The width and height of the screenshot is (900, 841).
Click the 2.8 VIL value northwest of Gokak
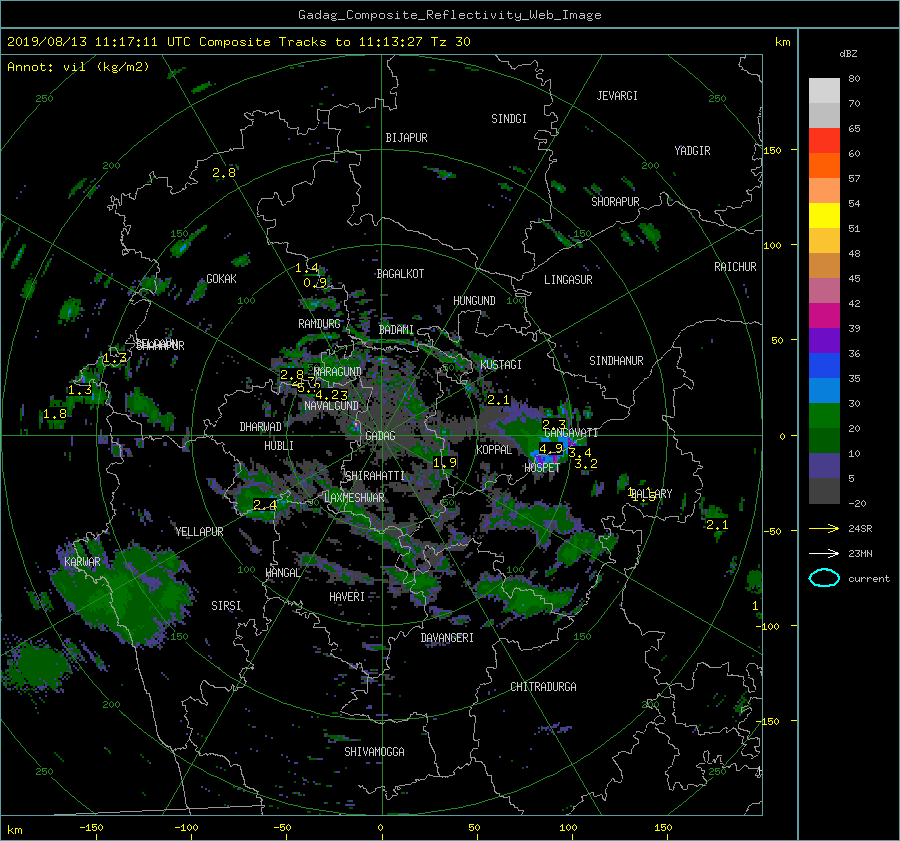[223, 173]
